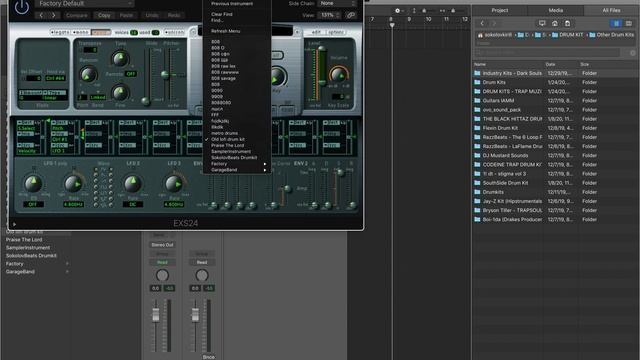The width and height of the screenshot is (640, 360).
Task: Adjust the LFO 3 Rate knob
Action: coord(174,184)
